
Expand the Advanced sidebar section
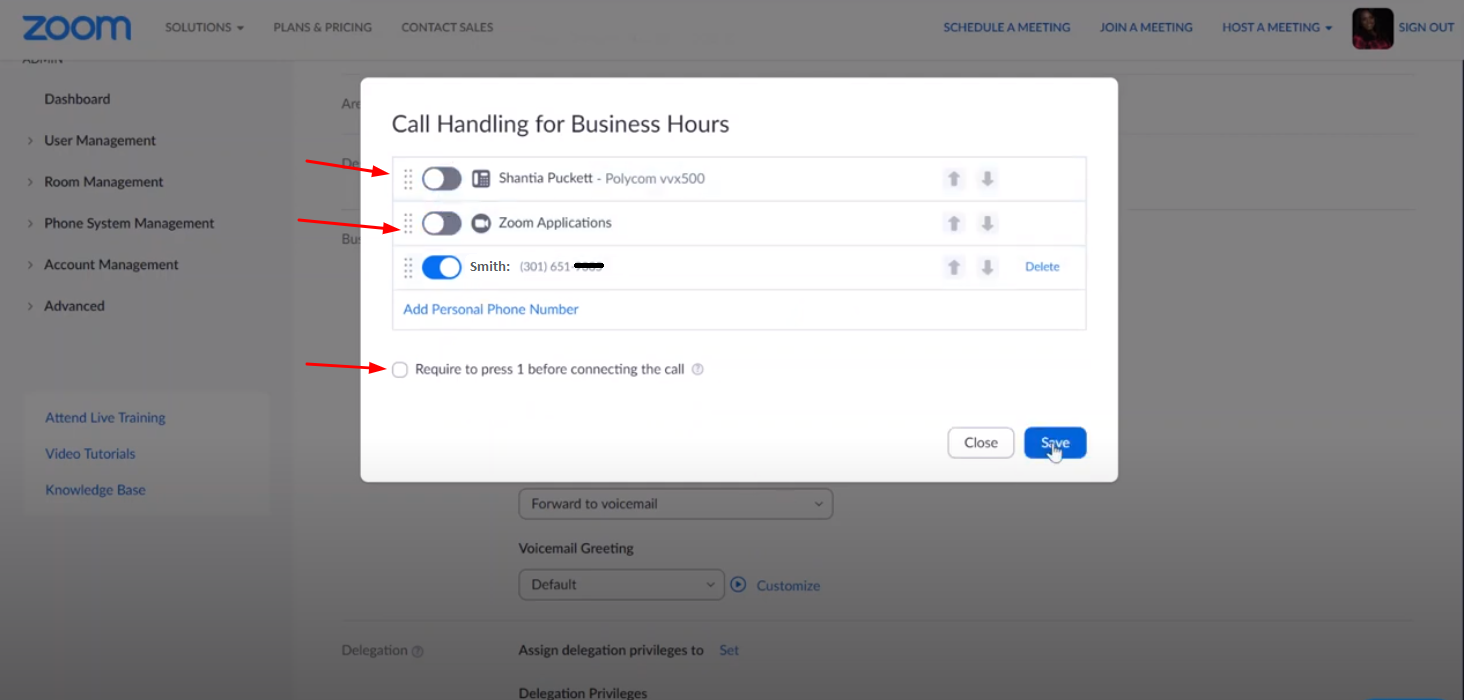[74, 306]
